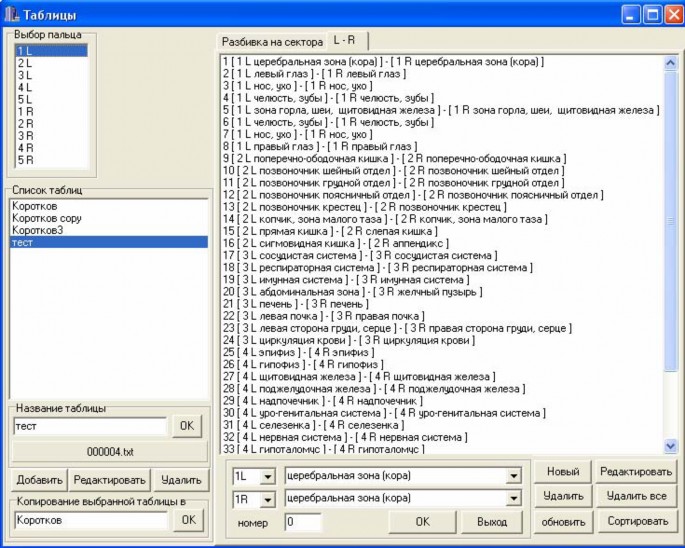Switch to Разбивка на сектора tab

pyautogui.click(x=272, y=42)
